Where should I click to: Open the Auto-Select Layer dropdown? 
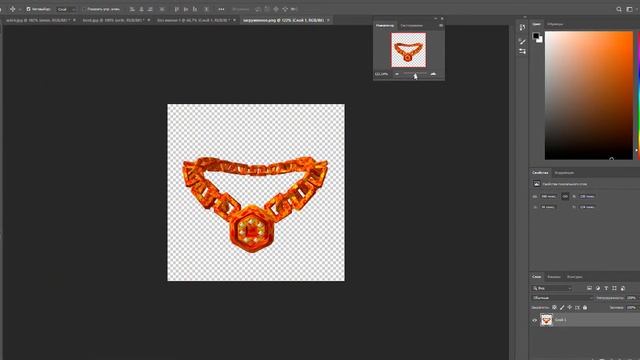pyautogui.click(x=67, y=9)
